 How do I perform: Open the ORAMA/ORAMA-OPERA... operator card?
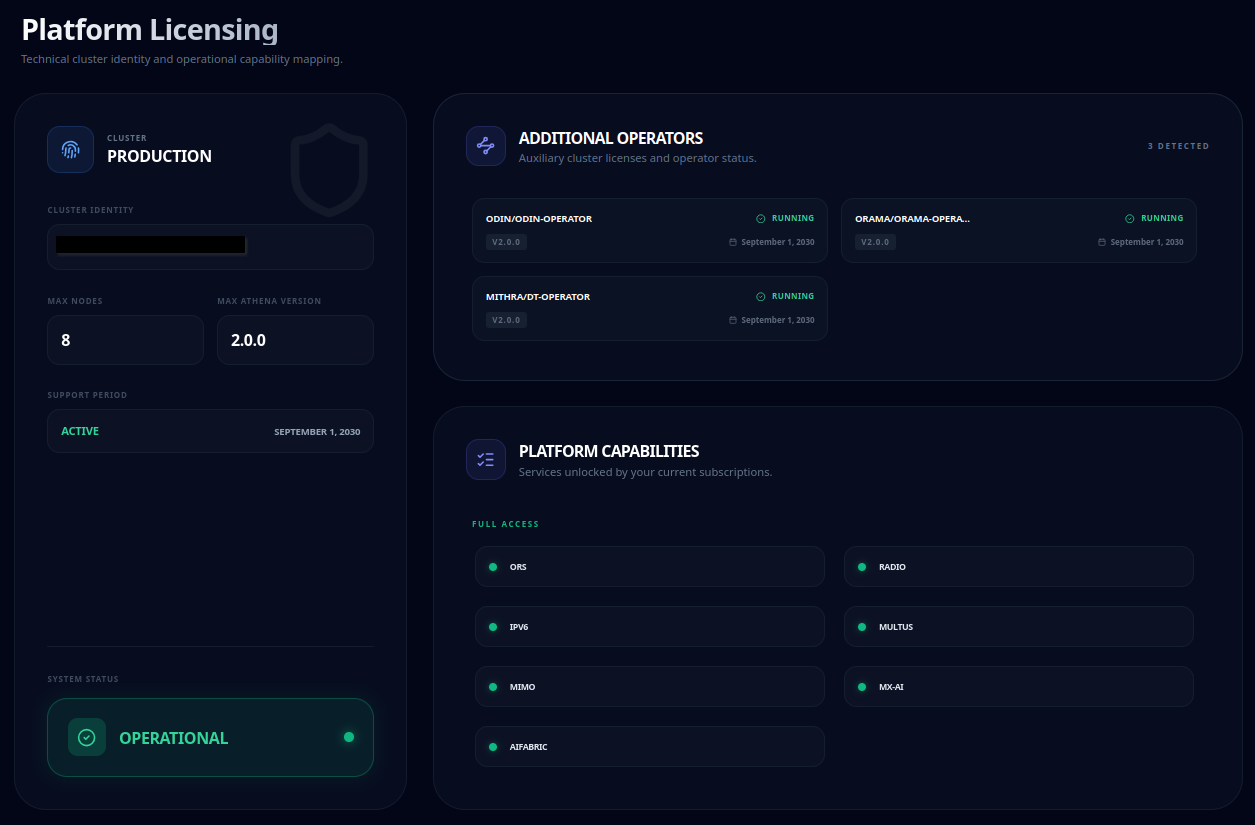(1019, 230)
